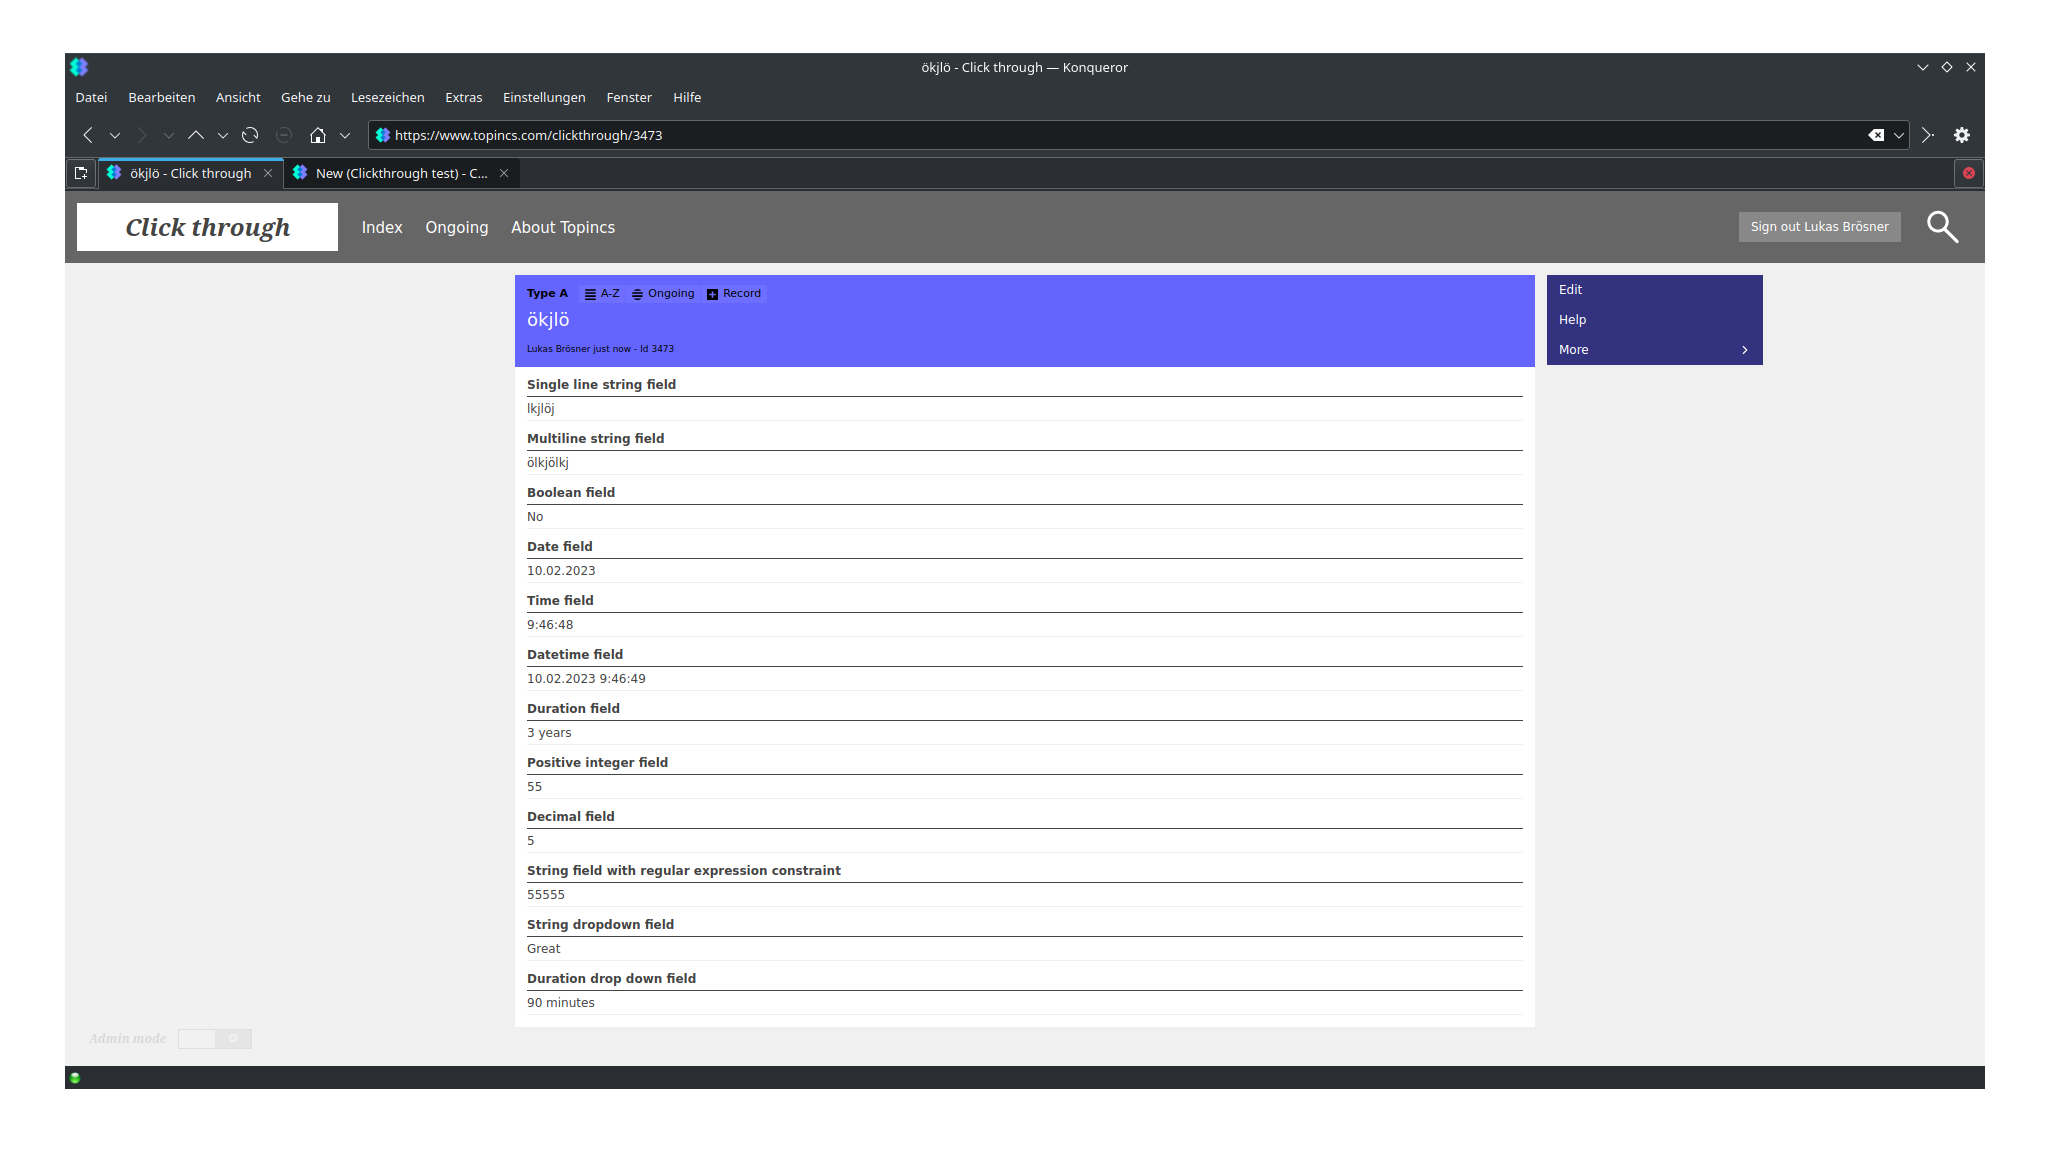Expand the back history dropdown arrow
This screenshot has height=1166, width=2050.
point(115,135)
